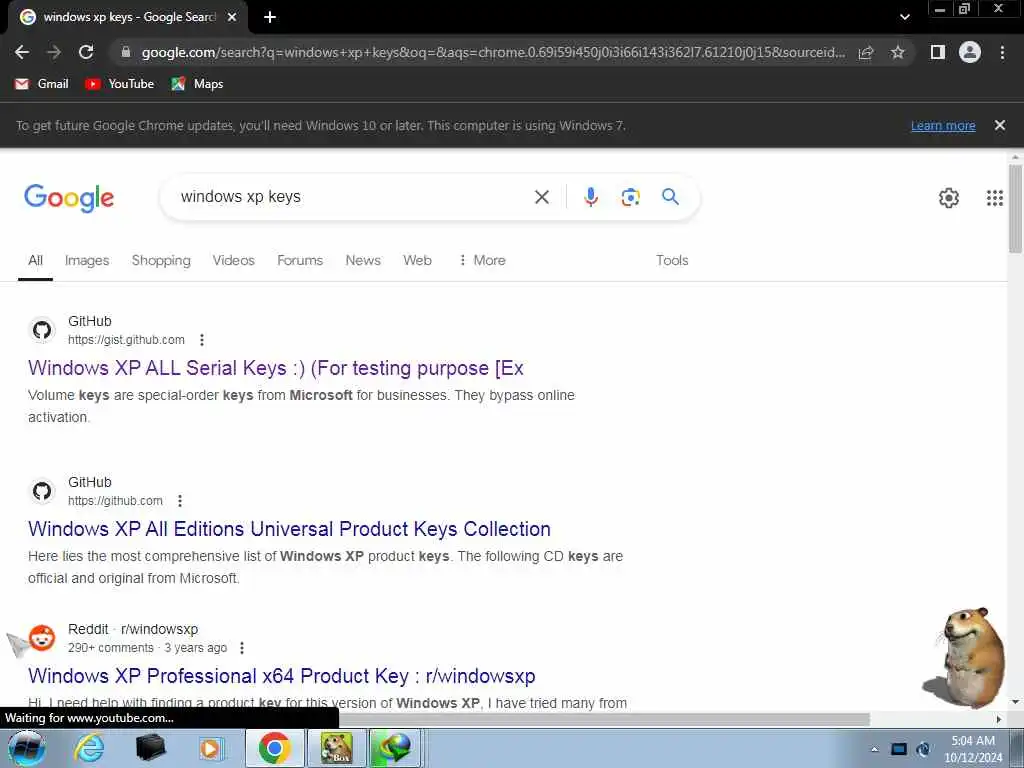Open Google quick settings gear
Viewport: 1024px width, 768px height.
(x=949, y=197)
